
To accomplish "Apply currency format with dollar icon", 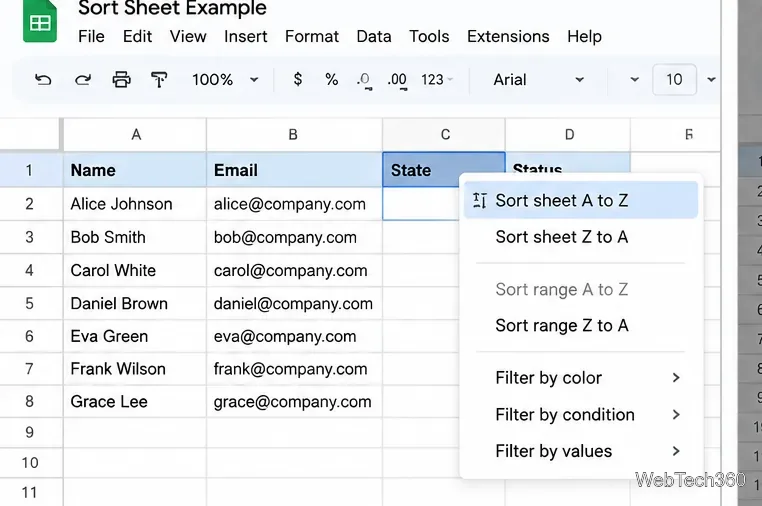I will (298, 79).
